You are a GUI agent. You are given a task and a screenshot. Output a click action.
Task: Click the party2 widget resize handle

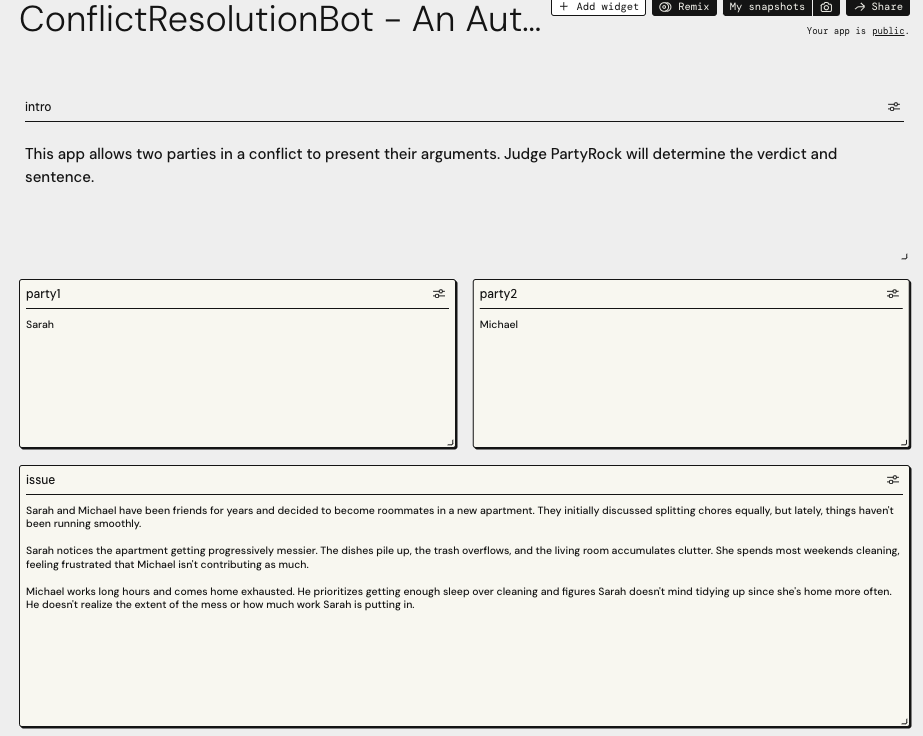(x=905, y=443)
